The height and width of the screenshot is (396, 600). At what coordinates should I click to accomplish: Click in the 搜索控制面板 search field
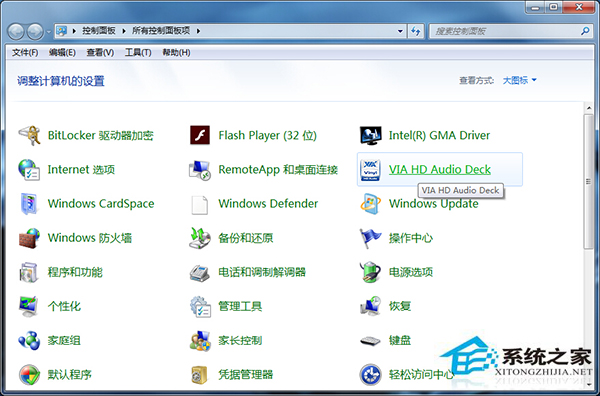[504, 31]
